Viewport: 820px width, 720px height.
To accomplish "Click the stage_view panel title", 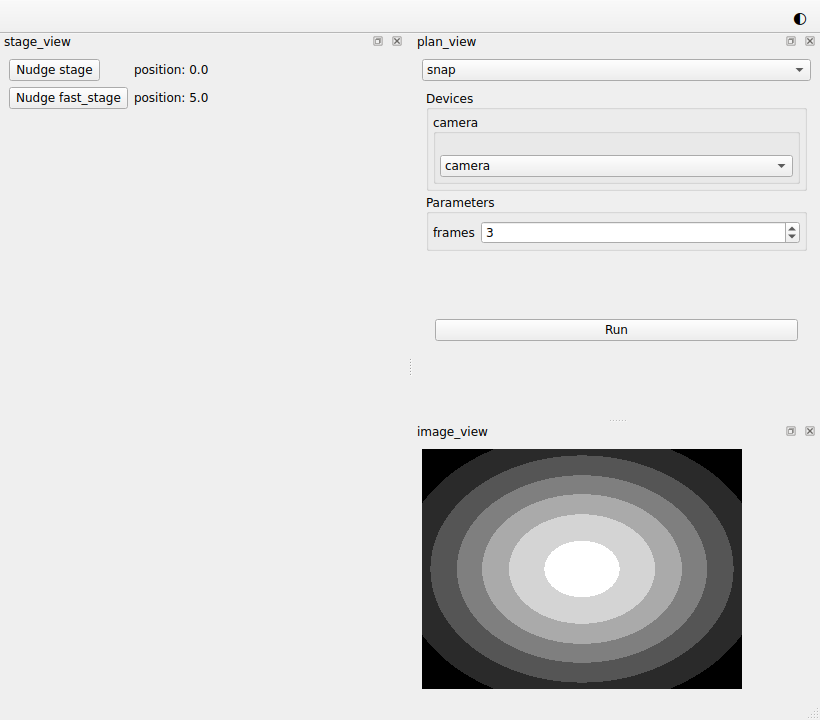I will click(37, 42).
